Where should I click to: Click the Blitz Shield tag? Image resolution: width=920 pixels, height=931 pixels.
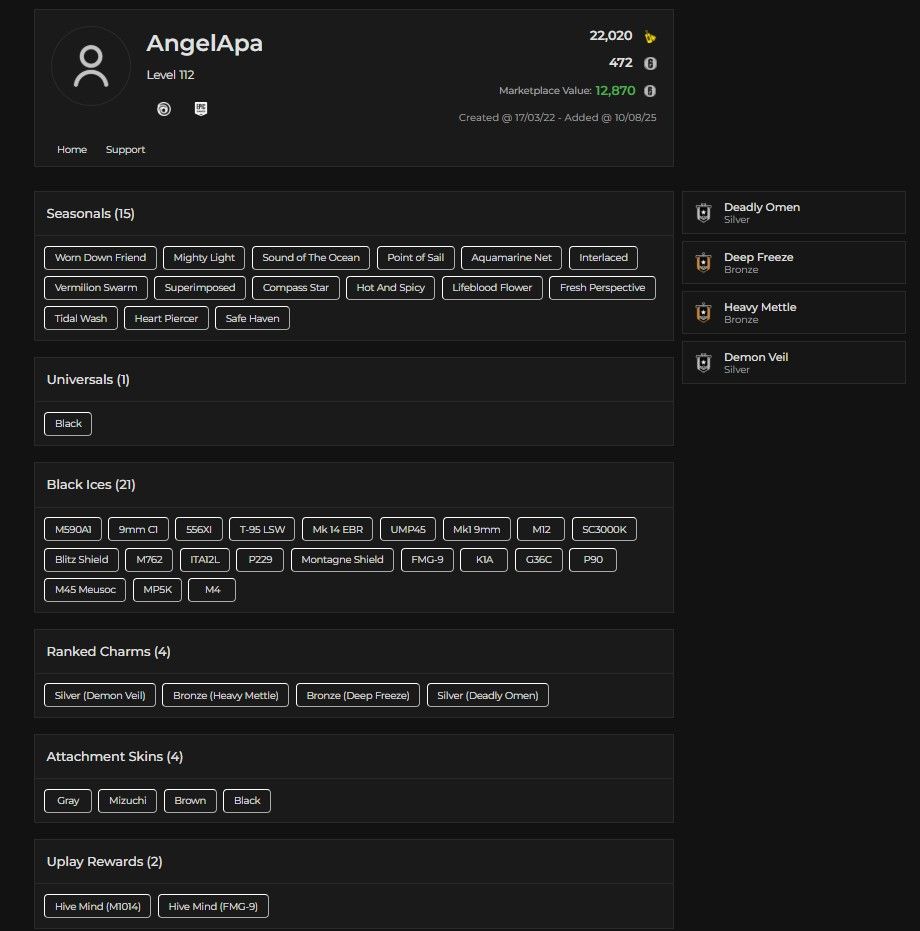[81, 560]
